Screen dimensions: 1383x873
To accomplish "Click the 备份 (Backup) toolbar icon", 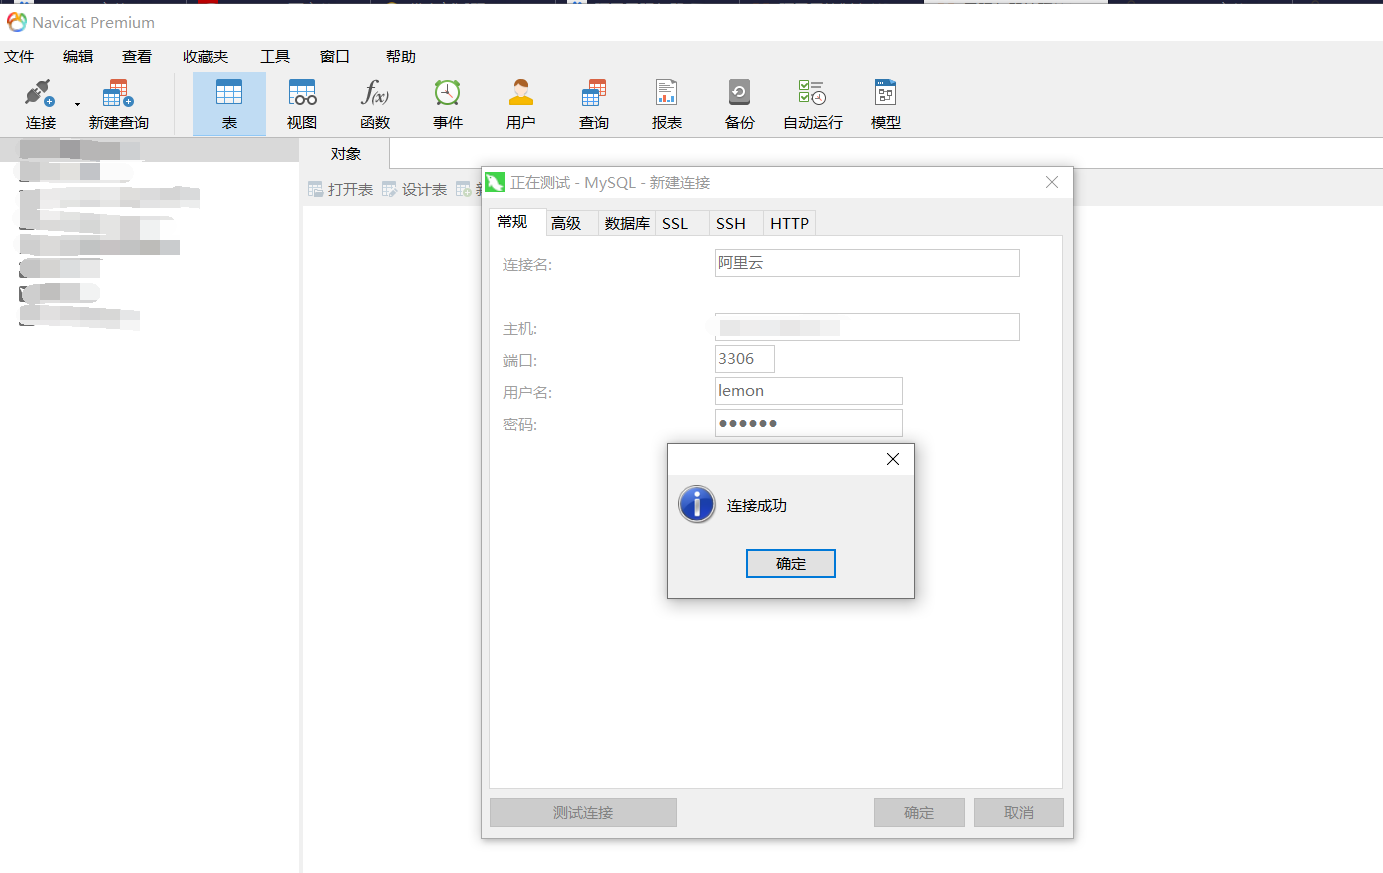I will pyautogui.click(x=739, y=104).
